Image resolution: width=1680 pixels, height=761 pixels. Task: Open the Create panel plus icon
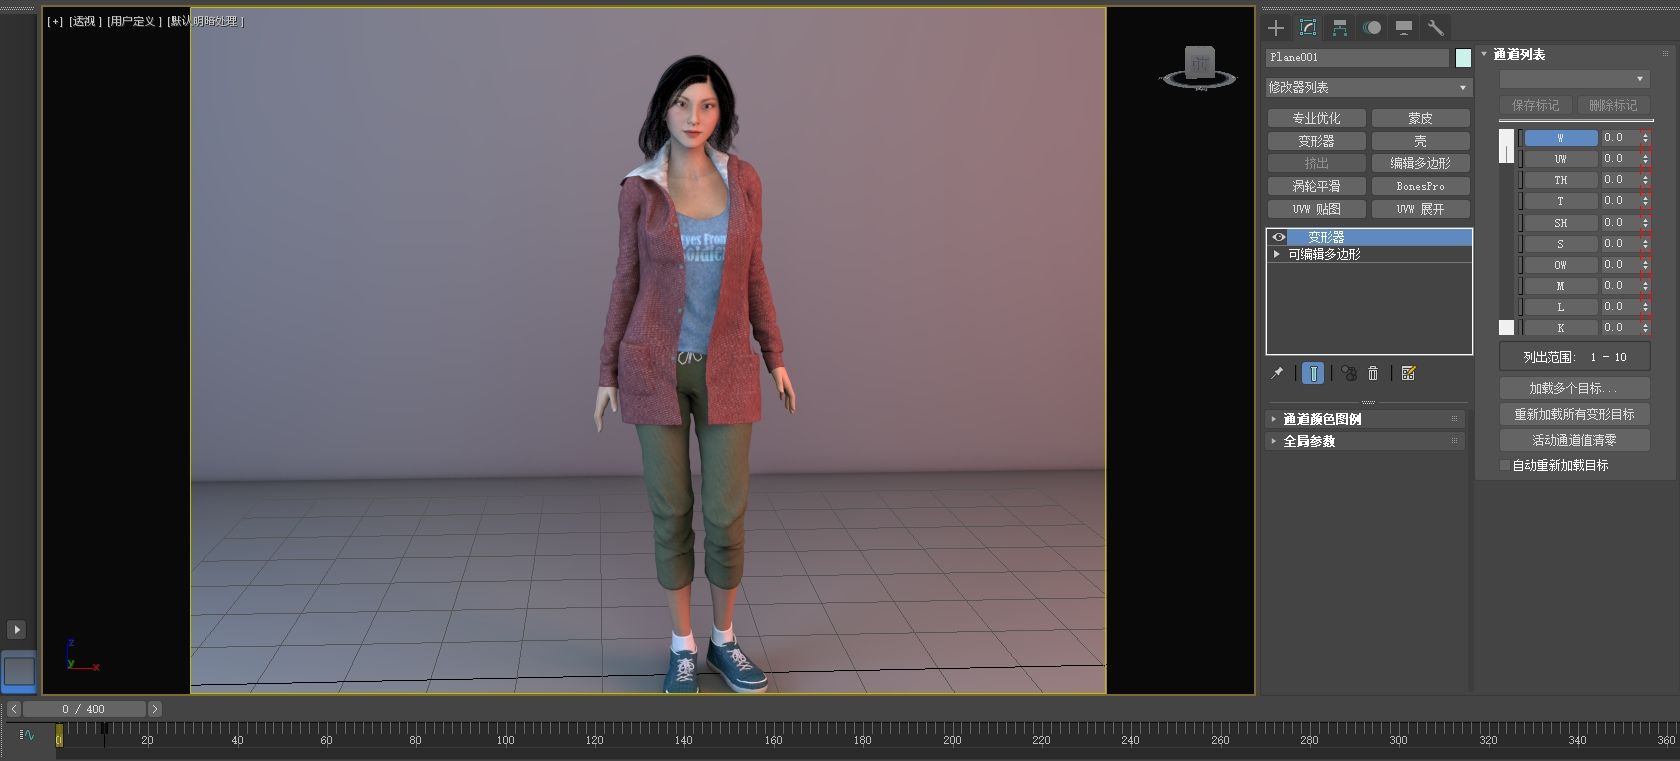pos(1276,28)
